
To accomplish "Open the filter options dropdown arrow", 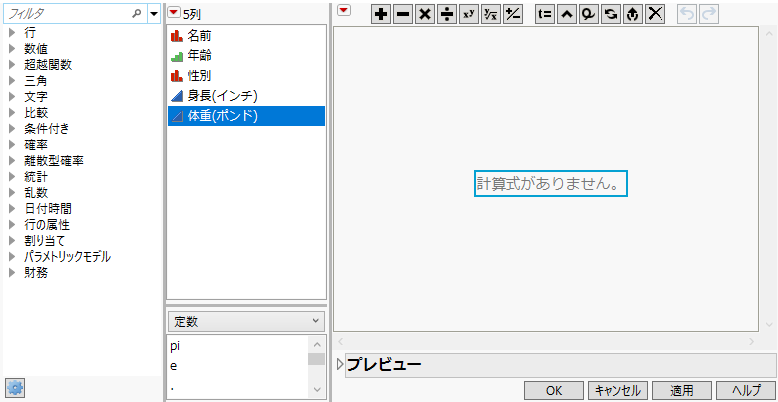I will (154, 14).
